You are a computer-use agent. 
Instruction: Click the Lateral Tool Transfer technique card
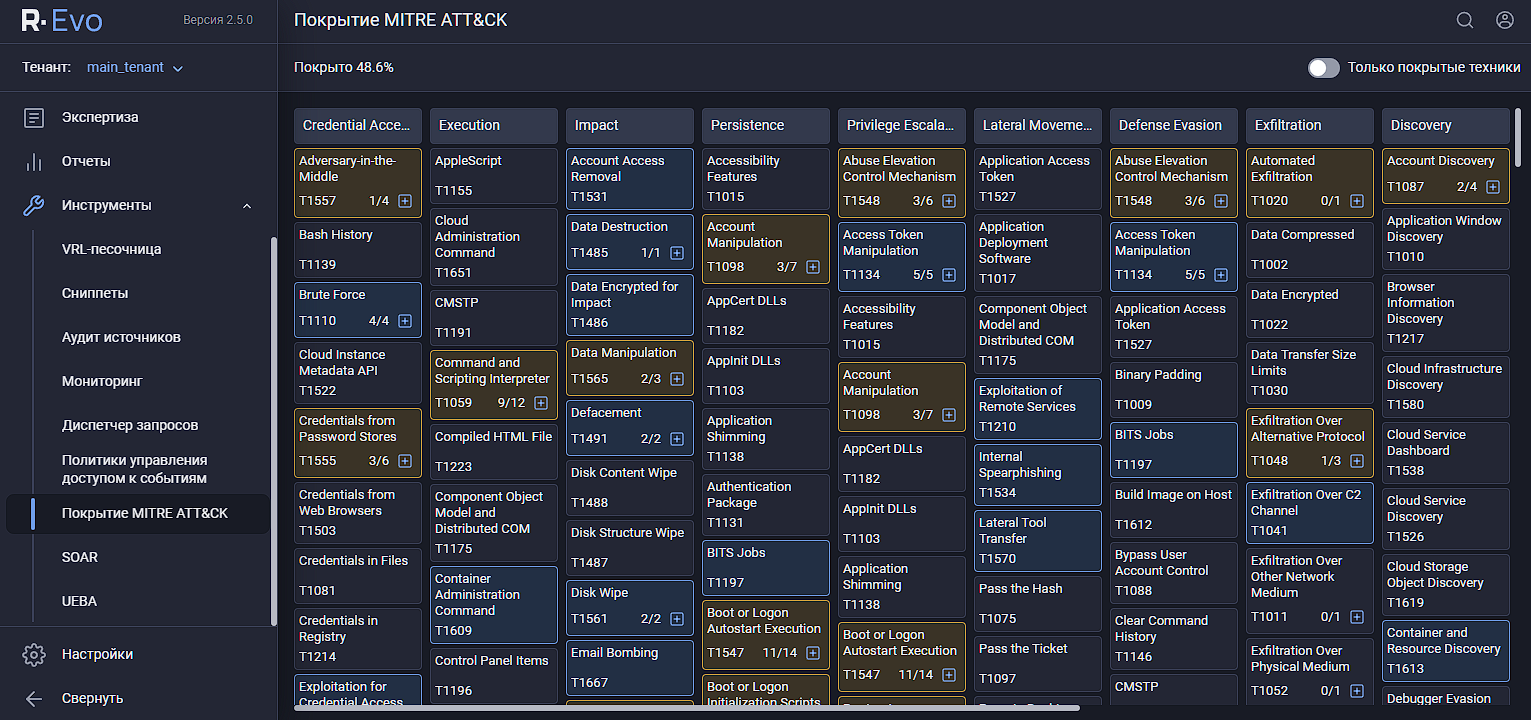[x=1037, y=540]
